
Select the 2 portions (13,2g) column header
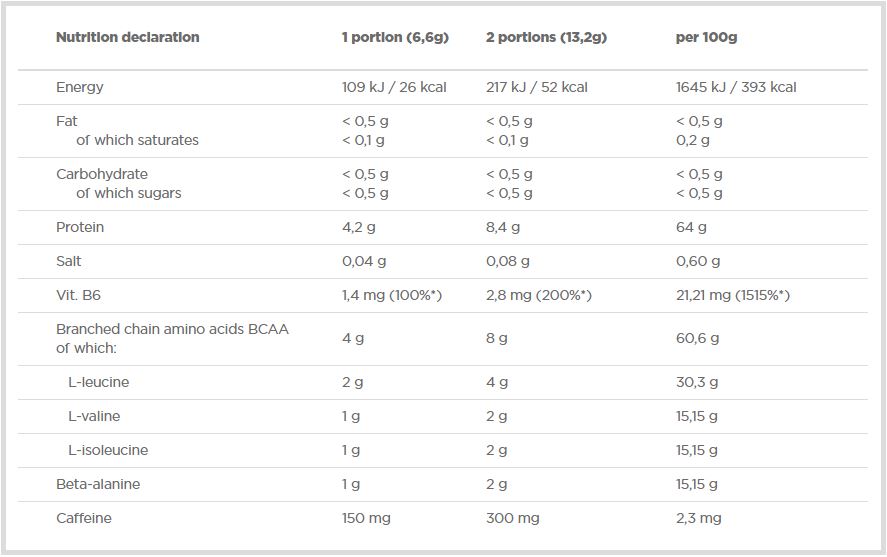tap(546, 37)
